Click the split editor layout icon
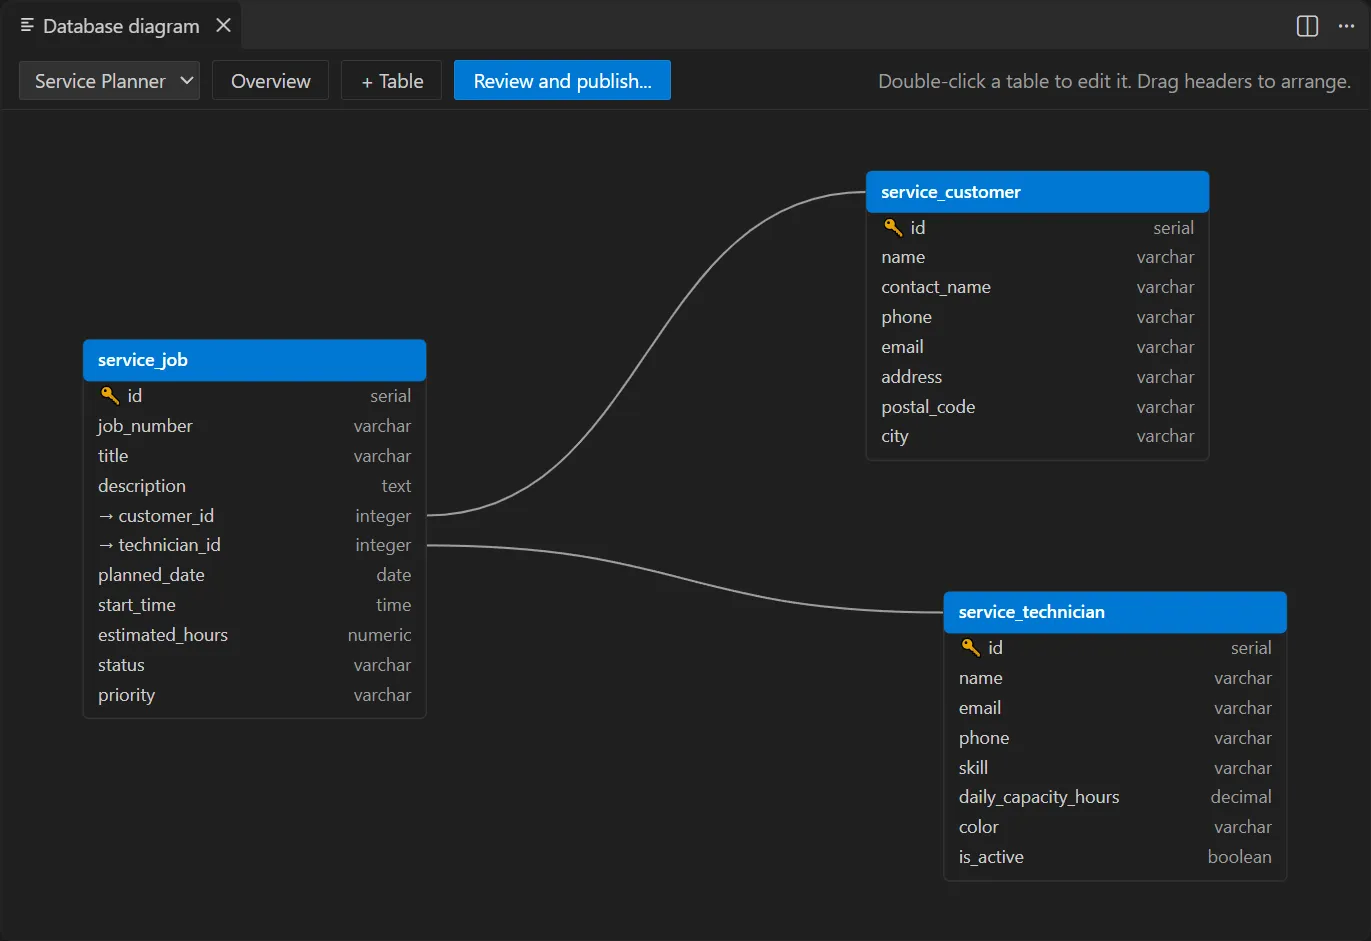This screenshot has height=941, width=1371. (x=1307, y=26)
